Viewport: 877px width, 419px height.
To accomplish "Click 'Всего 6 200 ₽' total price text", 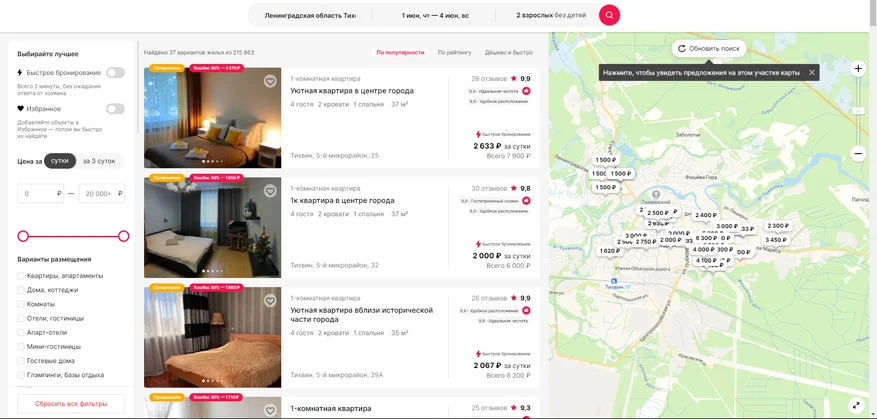I will click(508, 375).
